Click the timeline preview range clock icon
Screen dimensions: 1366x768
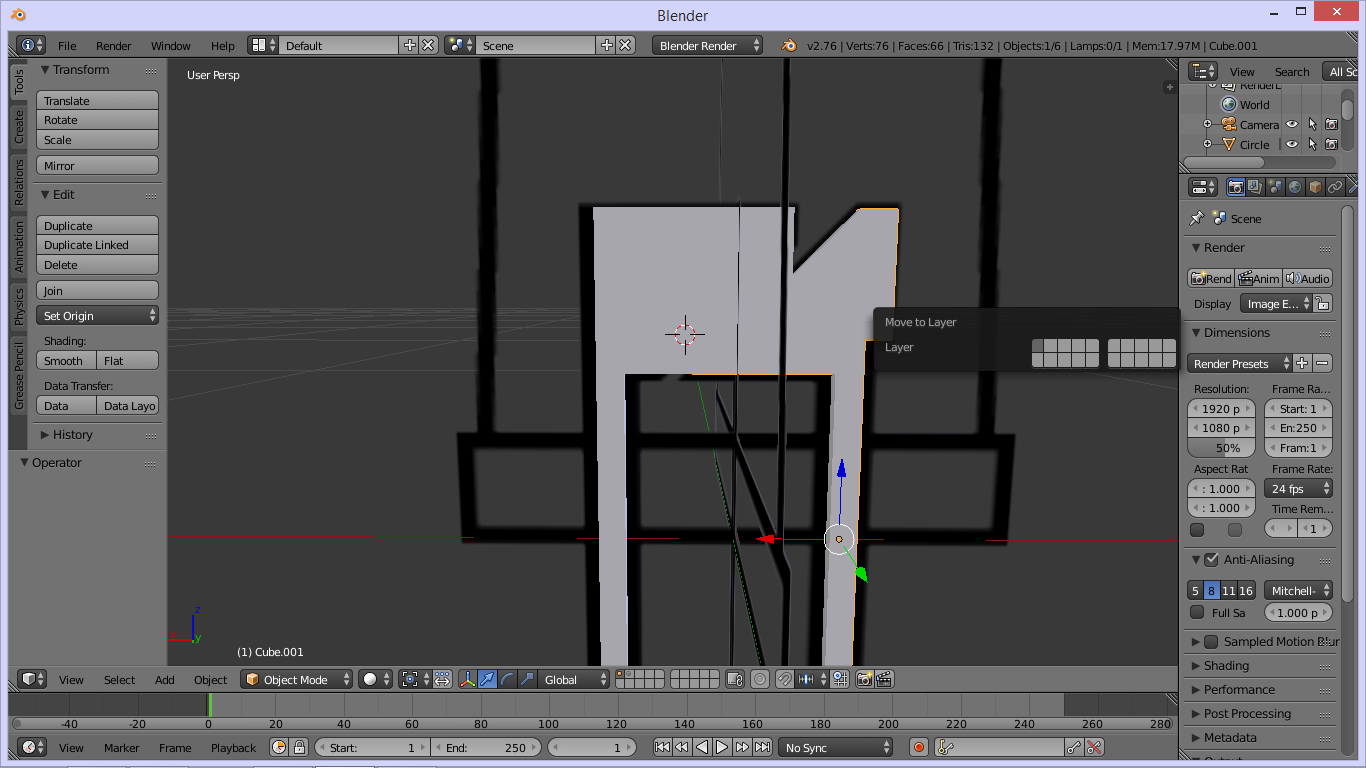click(x=279, y=747)
